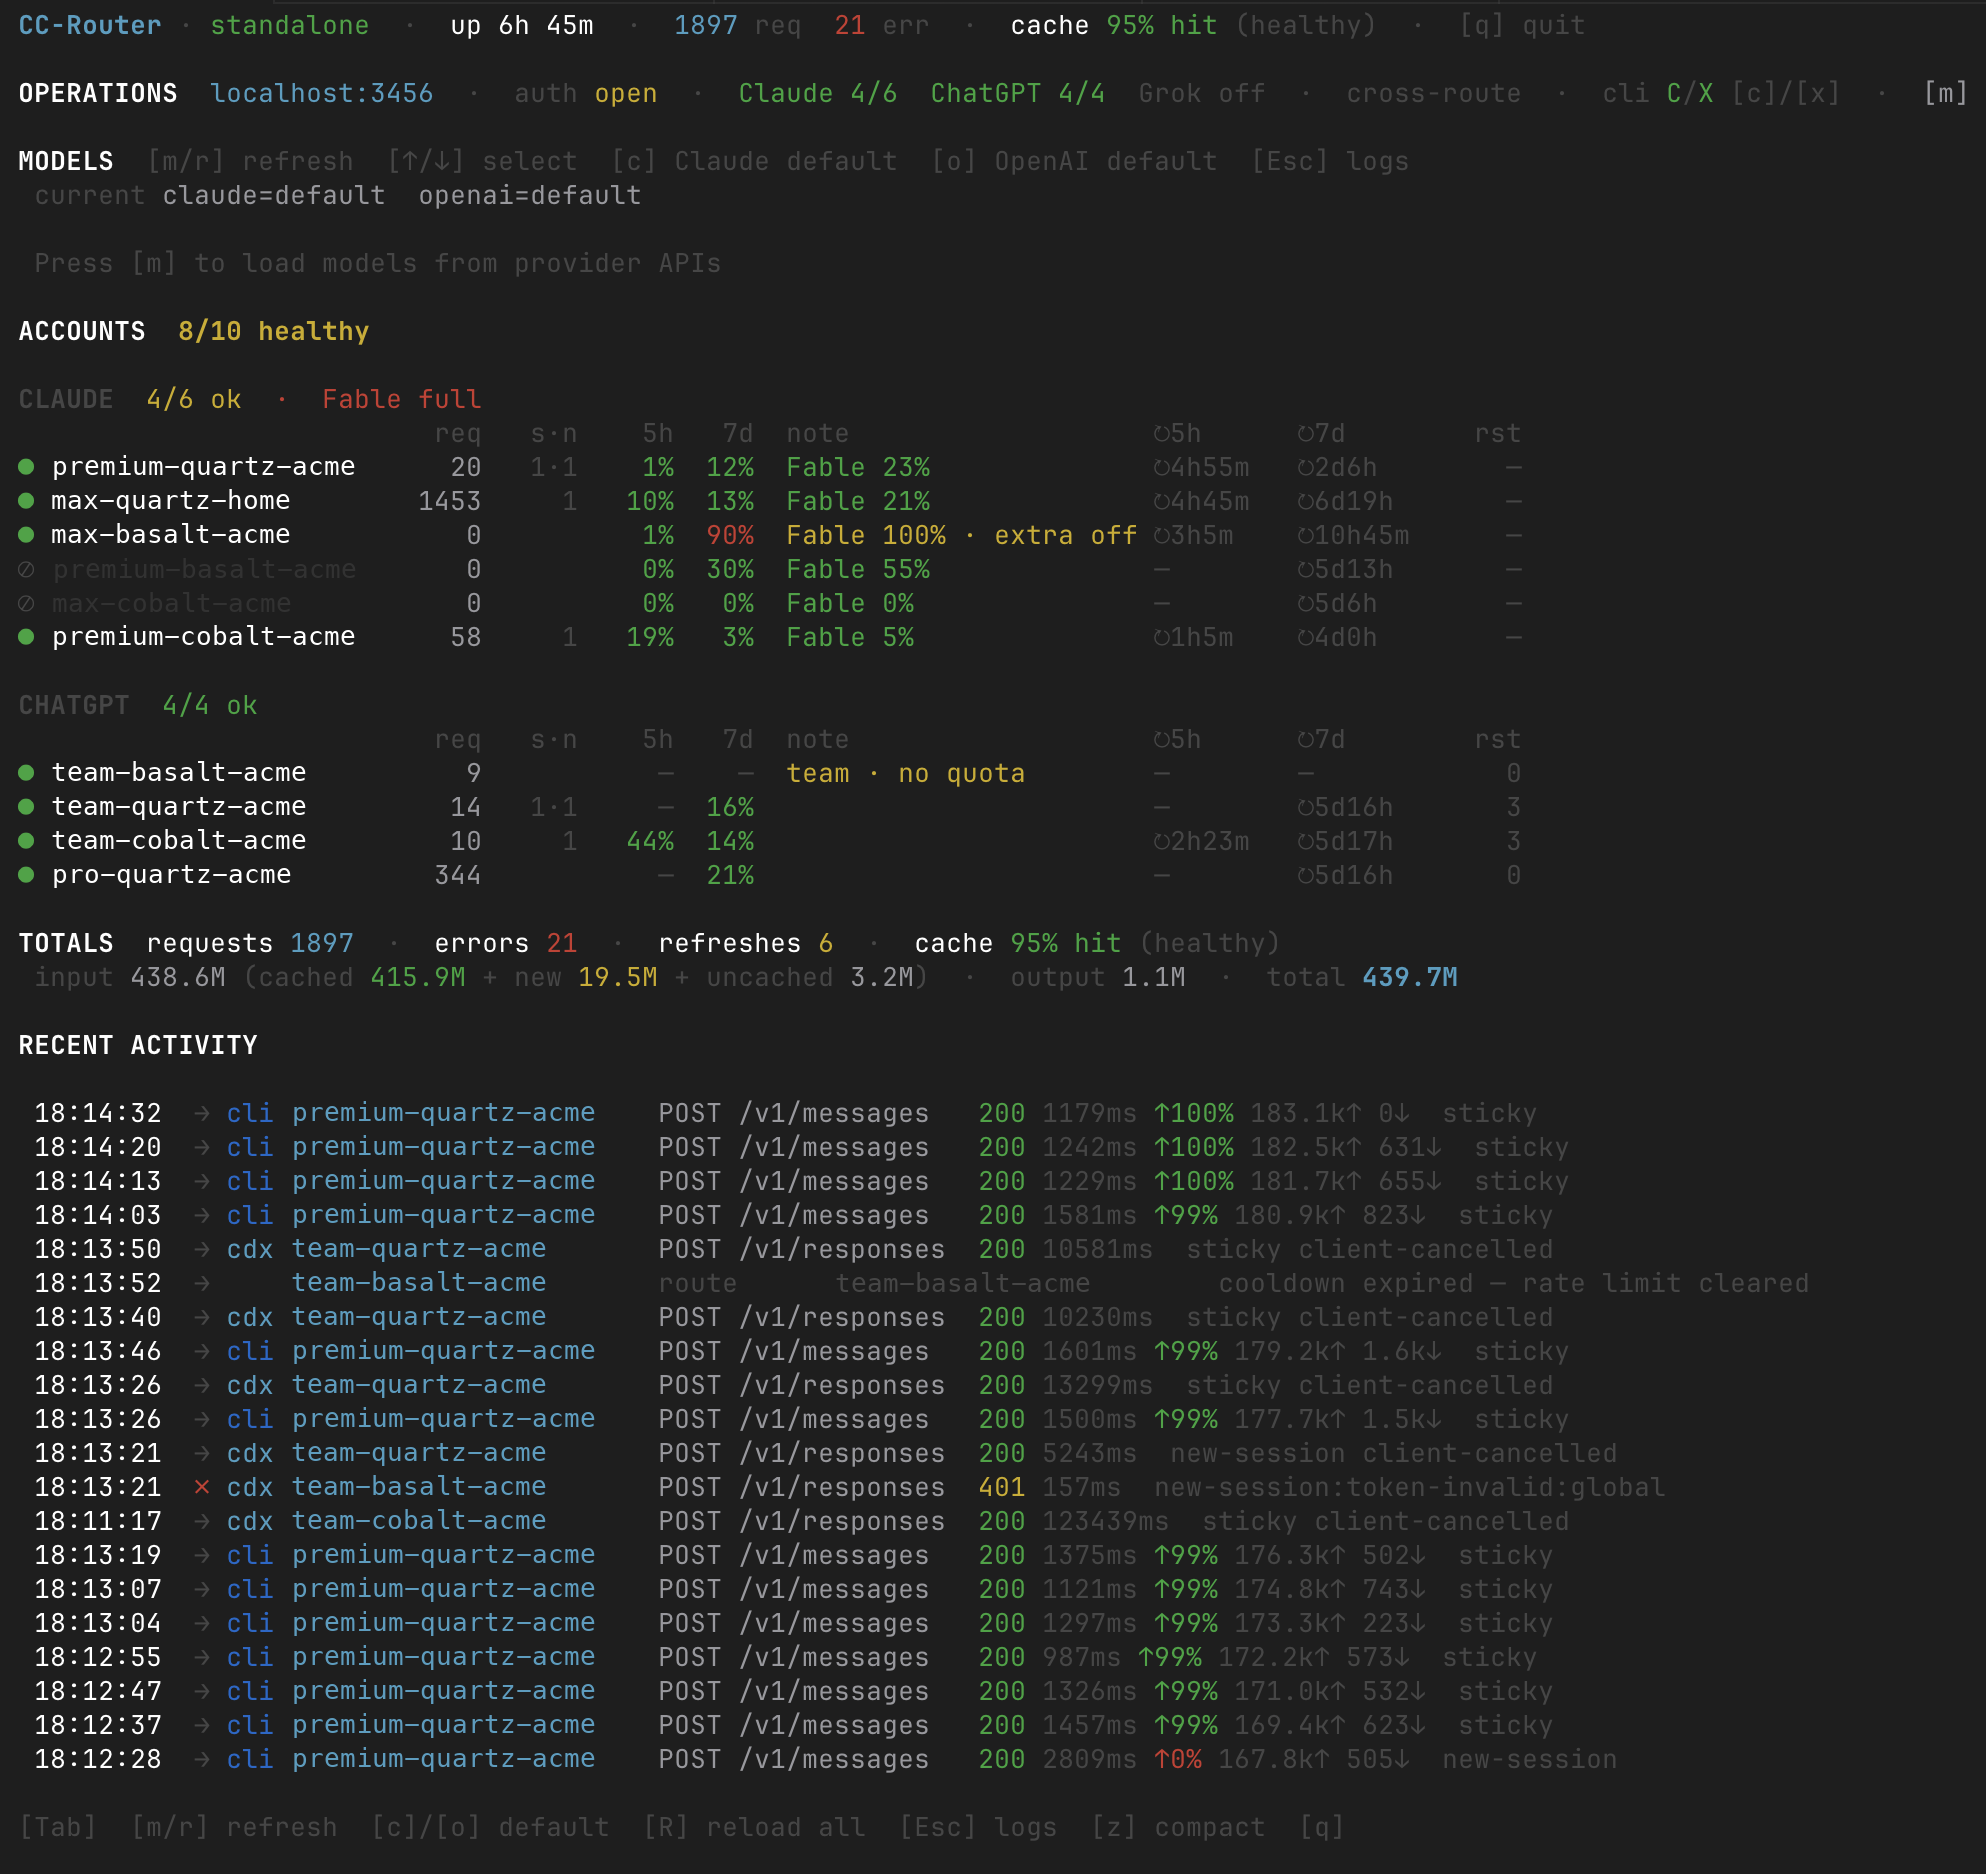Image resolution: width=1986 pixels, height=1874 pixels.
Task: Click the [o] OpenAI default option
Action: point(1075,161)
